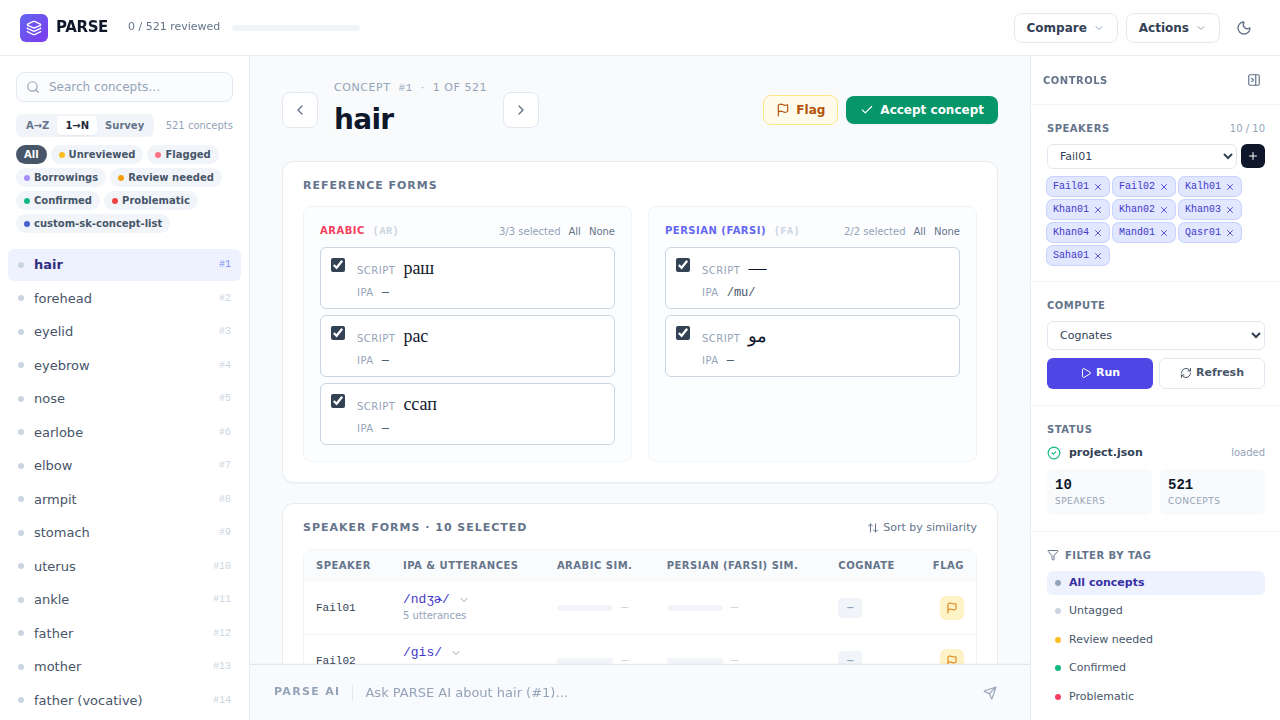Run the compute job
1280x720 pixels.
click(x=1100, y=373)
